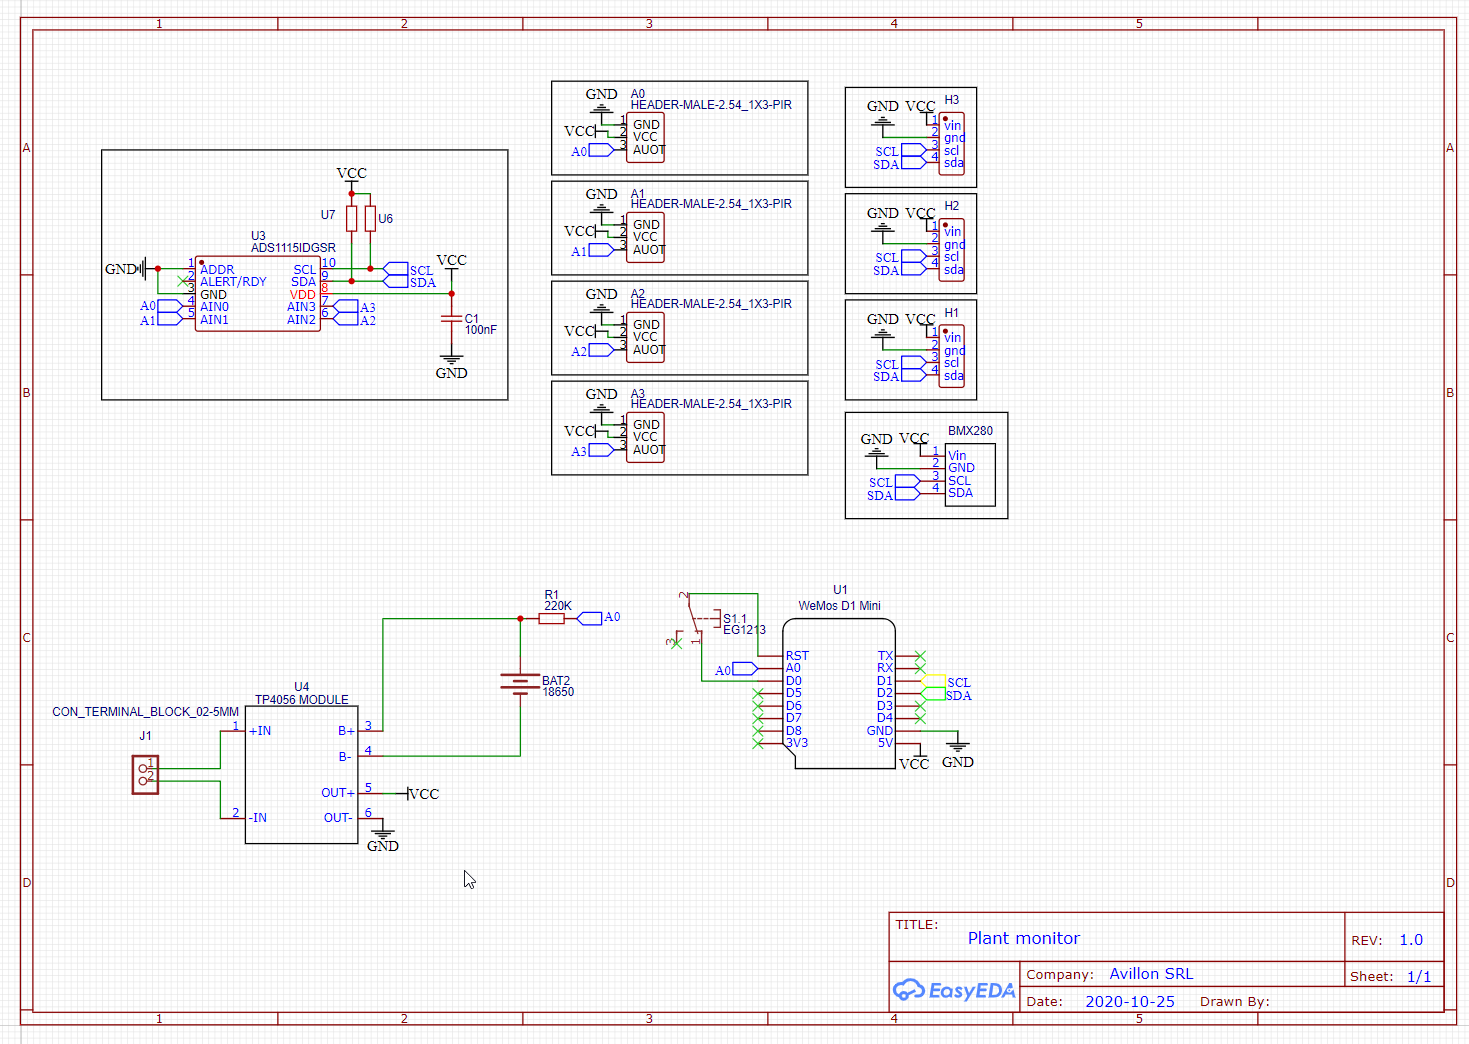Click the 'Plant monitor' title text
1469x1044 pixels.
click(1024, 938)
